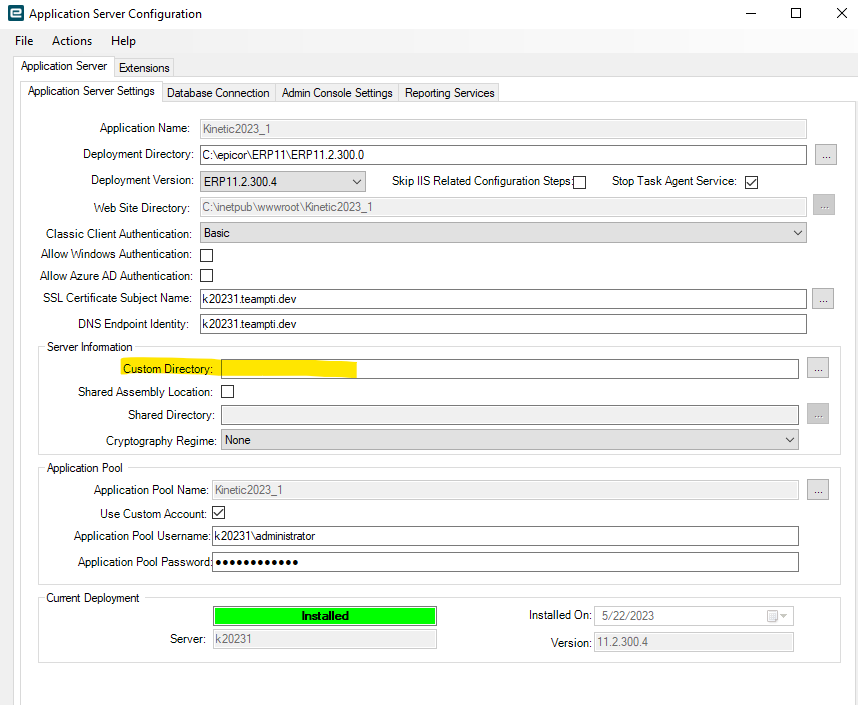Open the Actions menu
The height and width of the screenshot is (705, 858).
pyautogui.click(x=72, y=41)
